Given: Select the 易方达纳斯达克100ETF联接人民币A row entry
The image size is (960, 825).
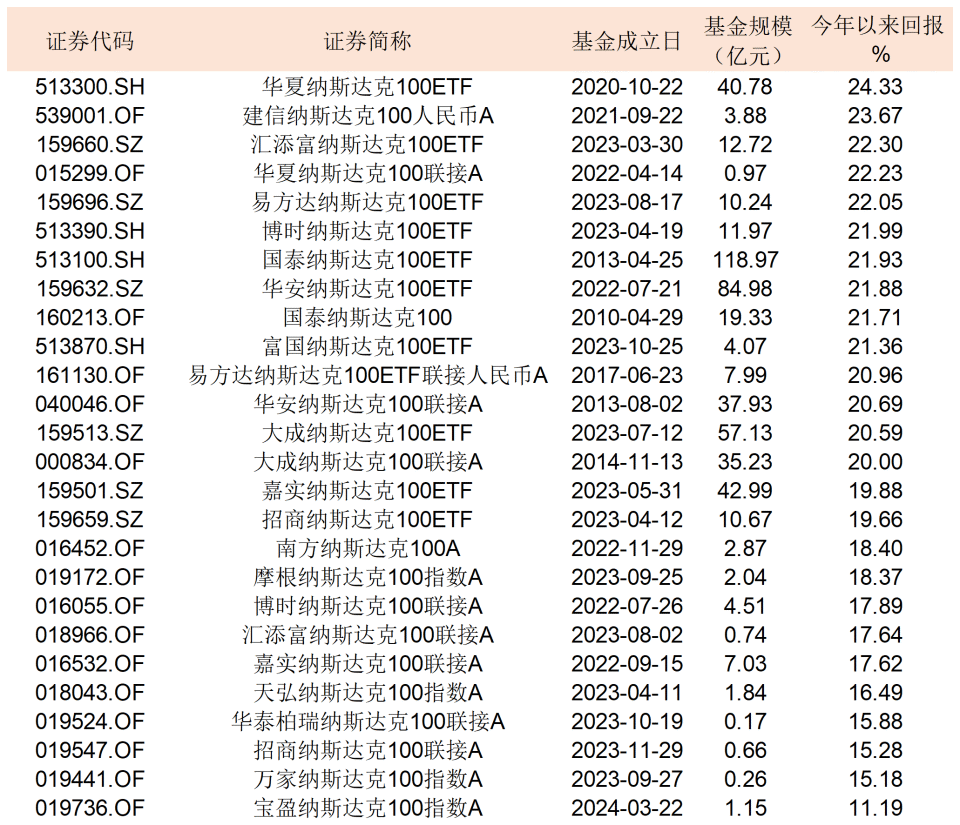Looking at the screenshot, I should pyautogui.click(x=370, y=376).
